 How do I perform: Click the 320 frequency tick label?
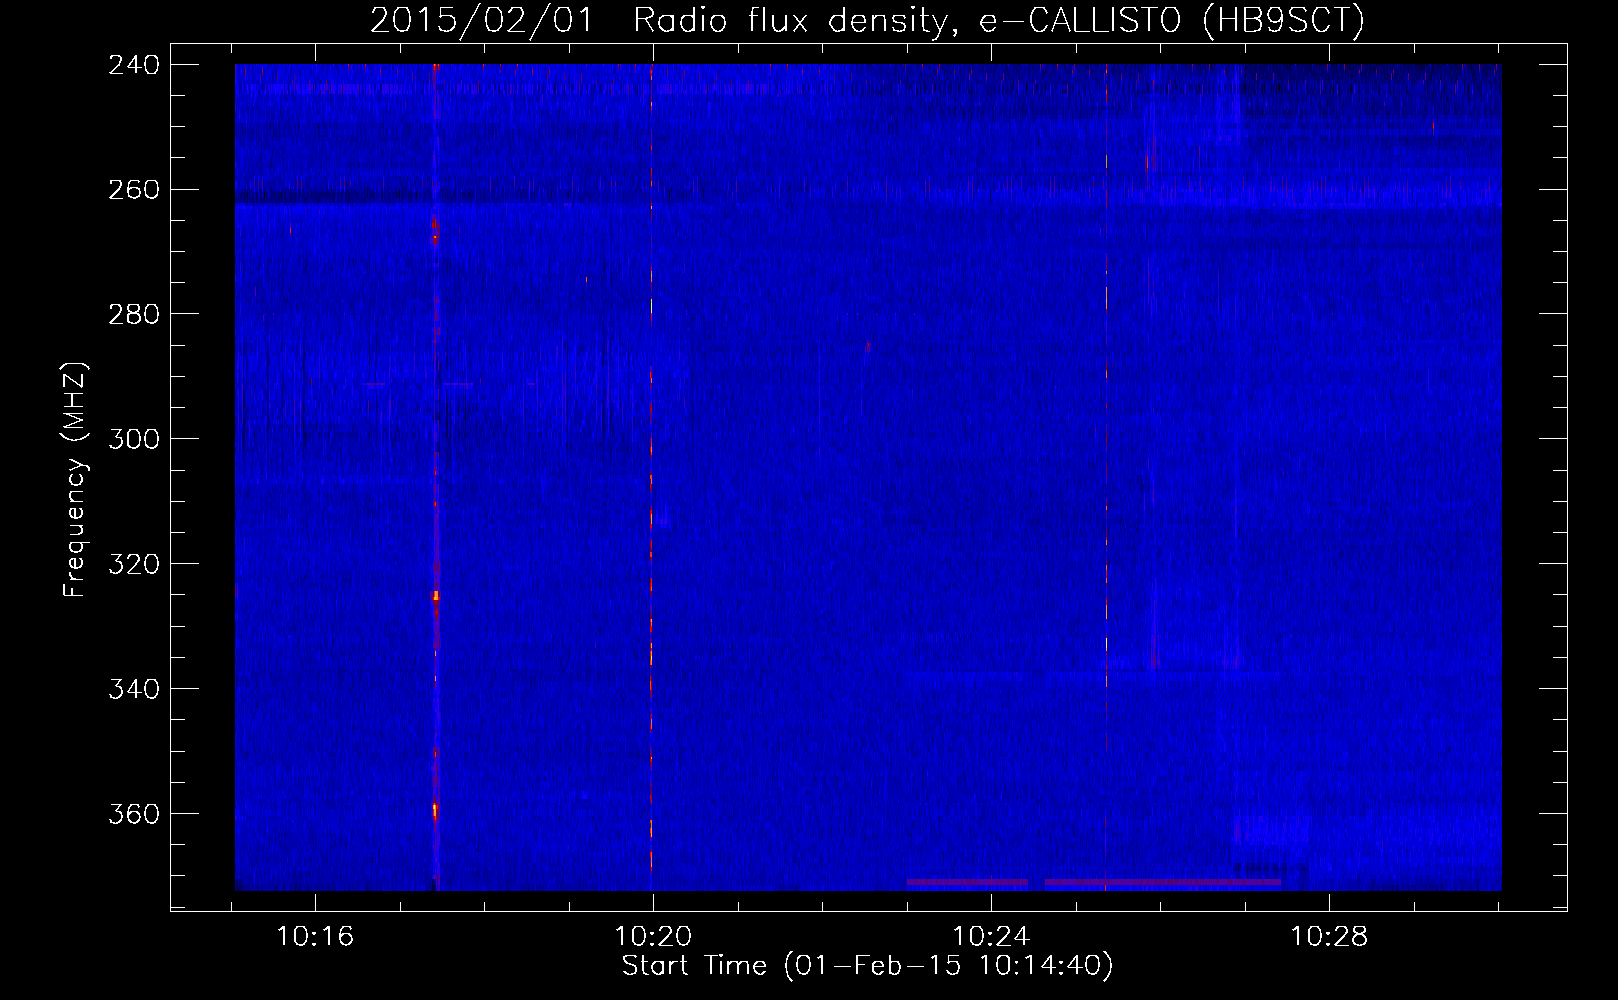pos(134,565)
